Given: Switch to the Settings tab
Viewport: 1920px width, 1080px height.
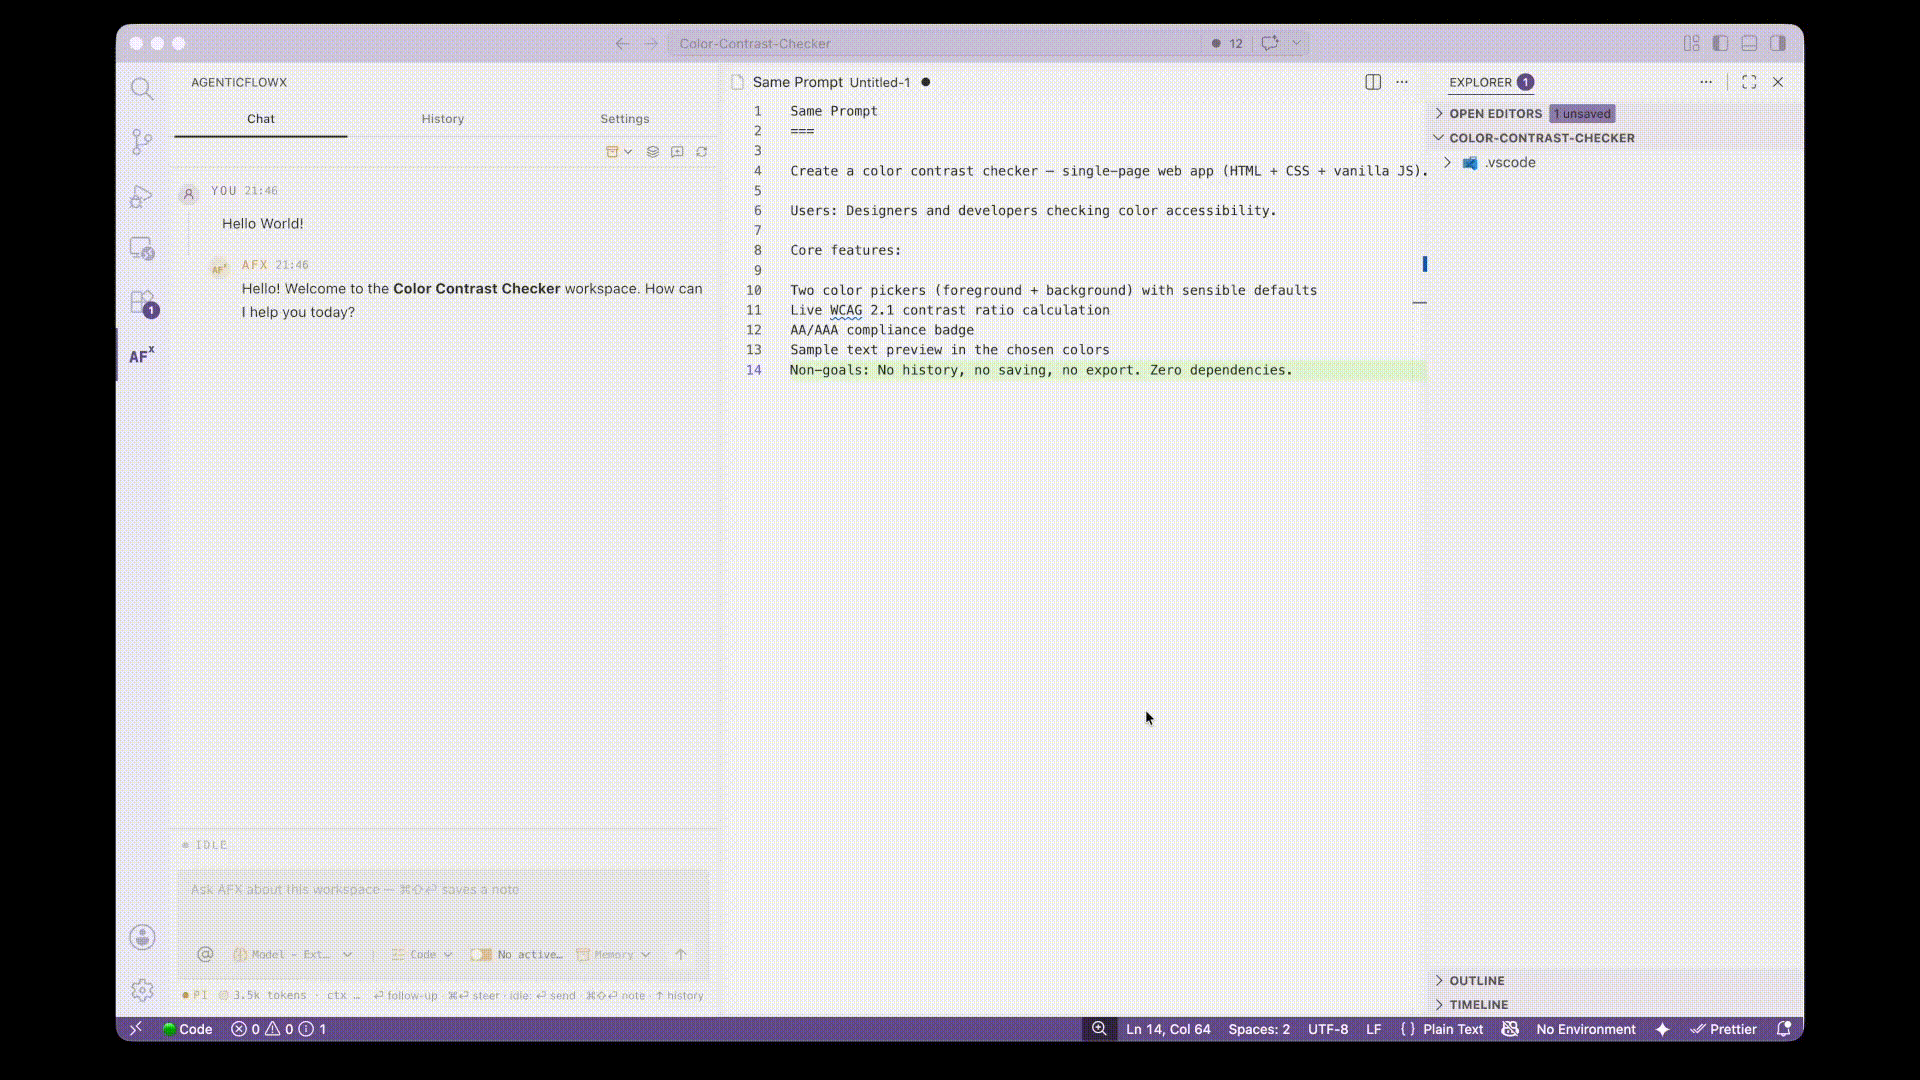Looking at the screenshot, I should click(625, 118).
